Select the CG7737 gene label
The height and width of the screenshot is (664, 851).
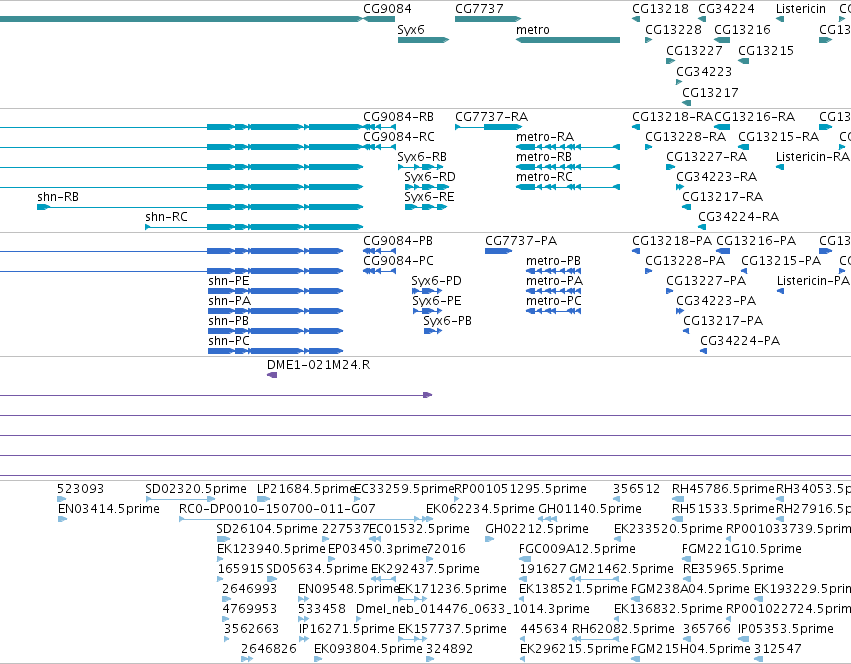point(479,9)
